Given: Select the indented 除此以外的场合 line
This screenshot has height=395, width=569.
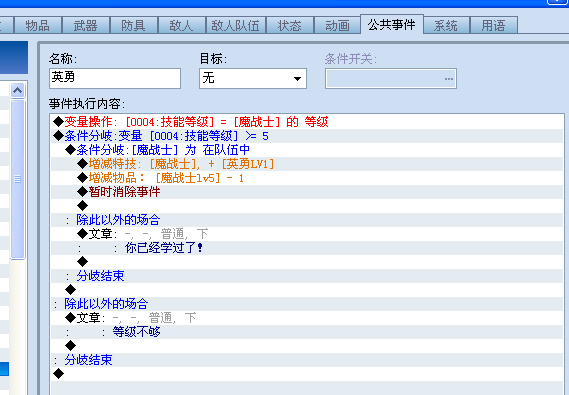Looking at the screenshot, I should (x=307, y=220).
